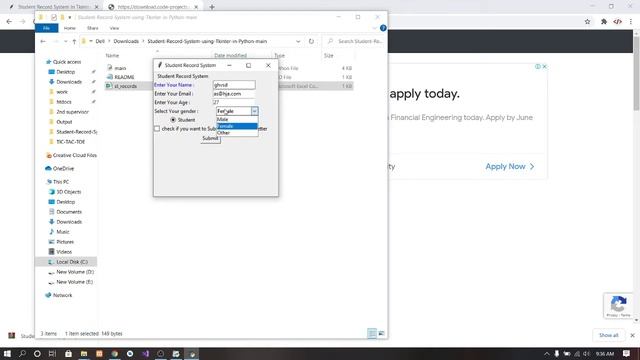The width and height of the screenshot is (640, 360).
Task: Bookmark page with Chrome star icon
Action: 587,22
